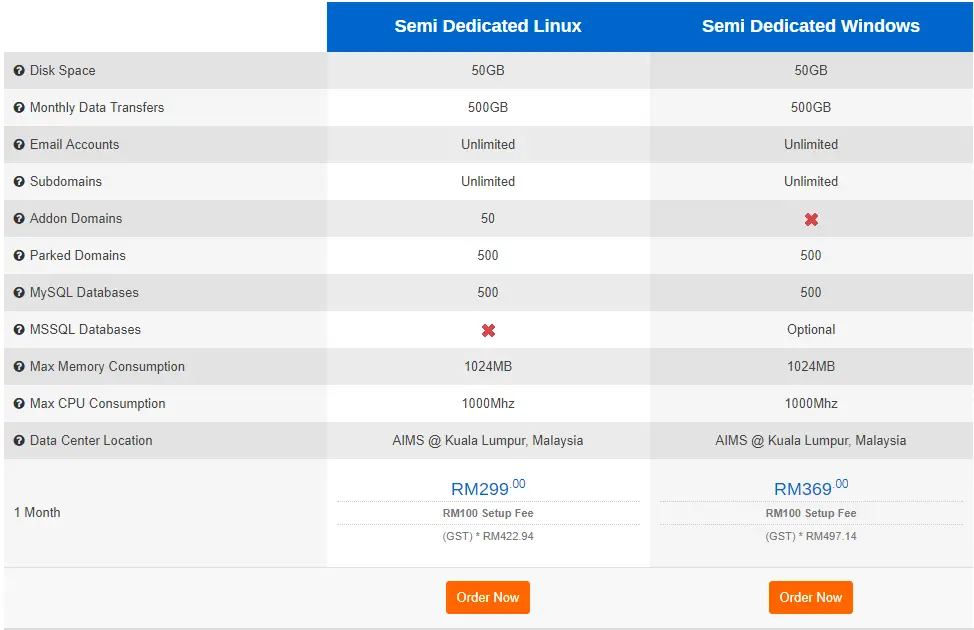
Task: Click 1000Mhz CPU under Windows
Action: point(811,403)
